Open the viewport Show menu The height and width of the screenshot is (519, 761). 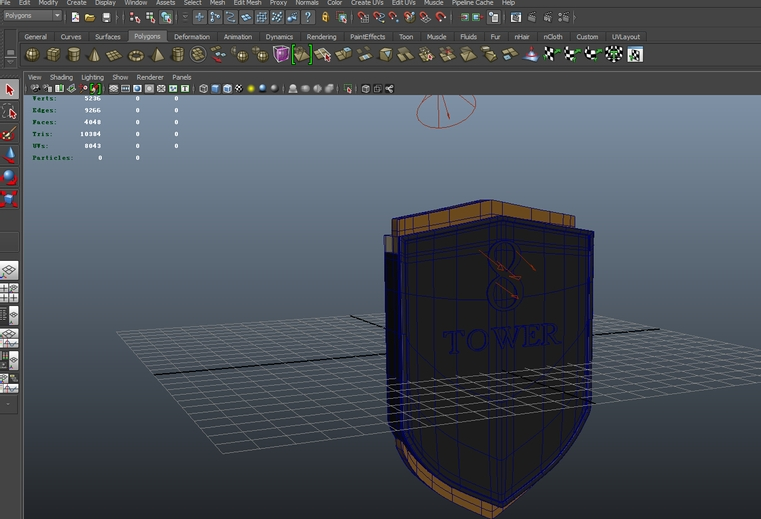click(x=120, y=77)
